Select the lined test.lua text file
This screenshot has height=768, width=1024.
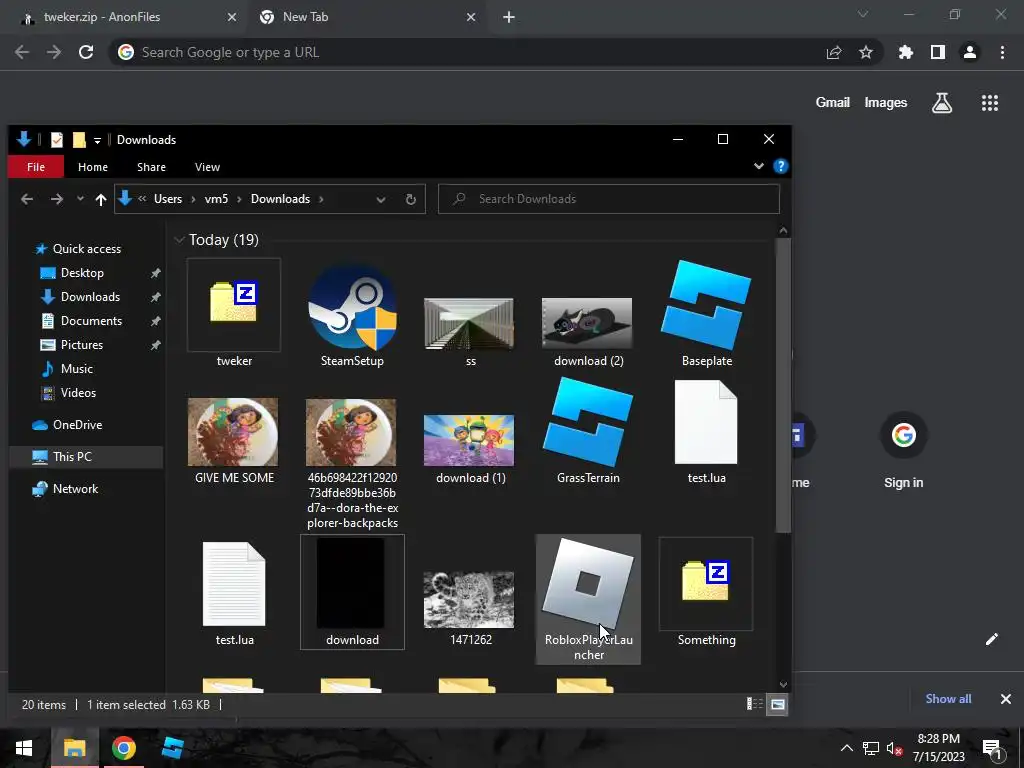[234, 593]
